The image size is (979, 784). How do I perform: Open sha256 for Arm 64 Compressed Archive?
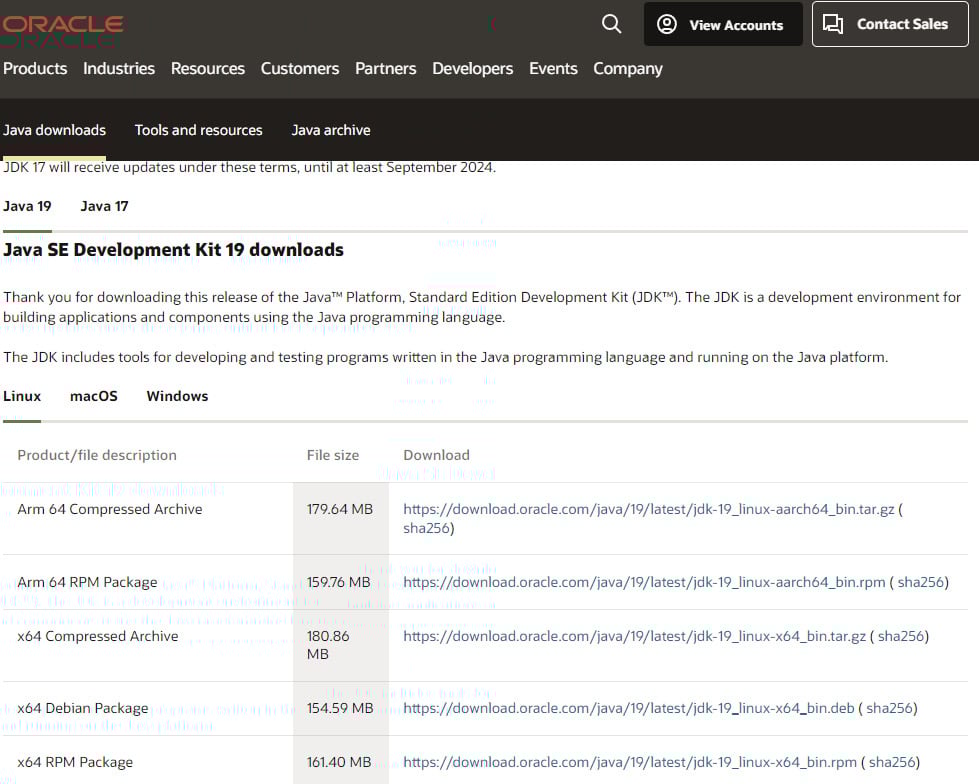pos(426,528)
